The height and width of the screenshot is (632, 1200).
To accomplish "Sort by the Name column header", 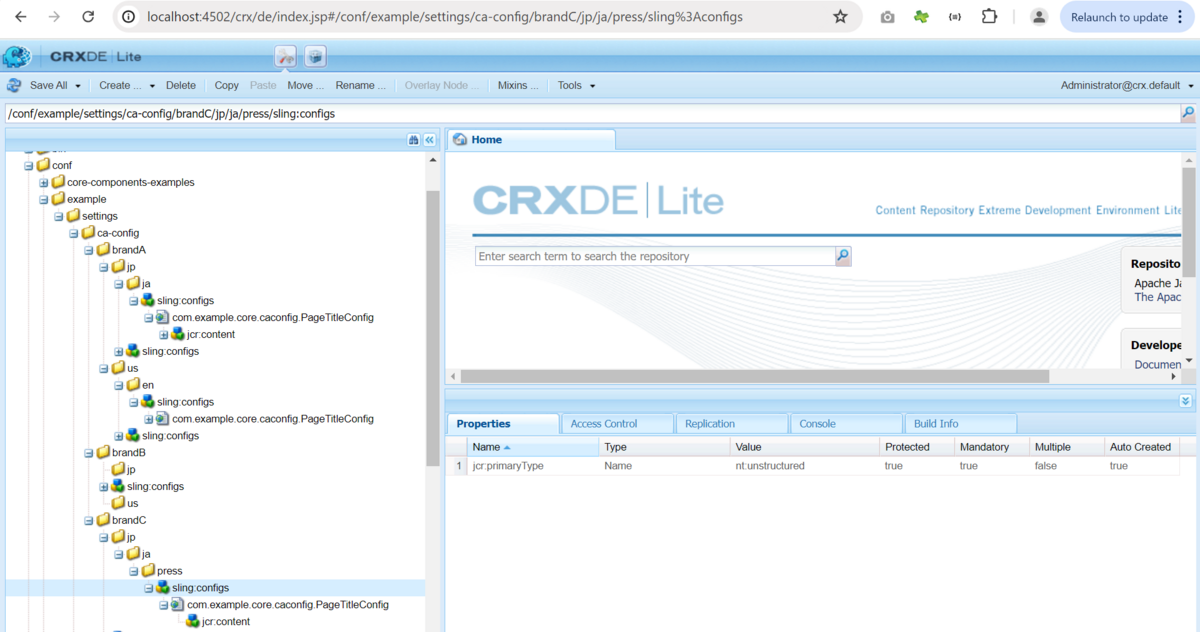I will (x=533, y=447).
